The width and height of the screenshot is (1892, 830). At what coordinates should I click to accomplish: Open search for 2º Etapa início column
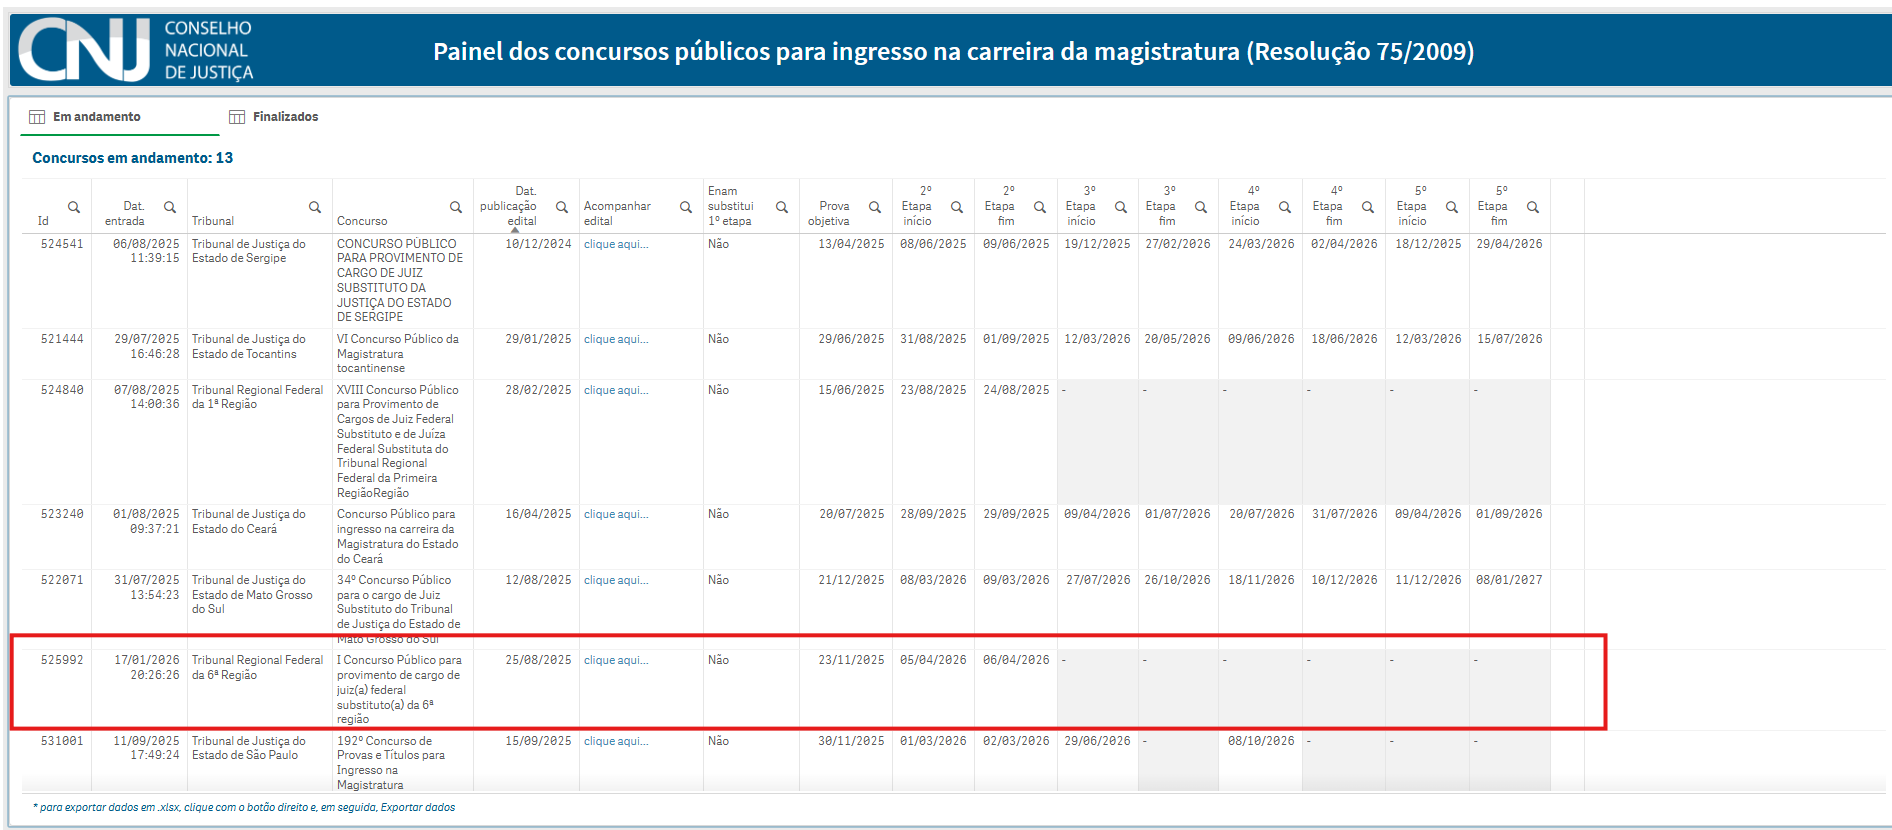(957, 207)
